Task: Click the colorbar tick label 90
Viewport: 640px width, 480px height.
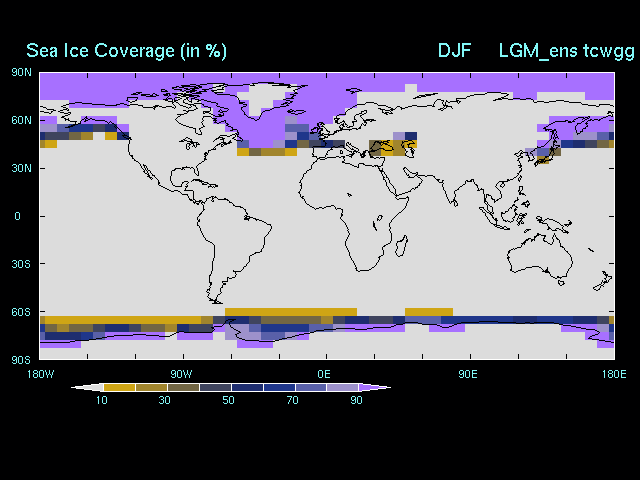Action: pyautogui.click(x=358, y=400)
